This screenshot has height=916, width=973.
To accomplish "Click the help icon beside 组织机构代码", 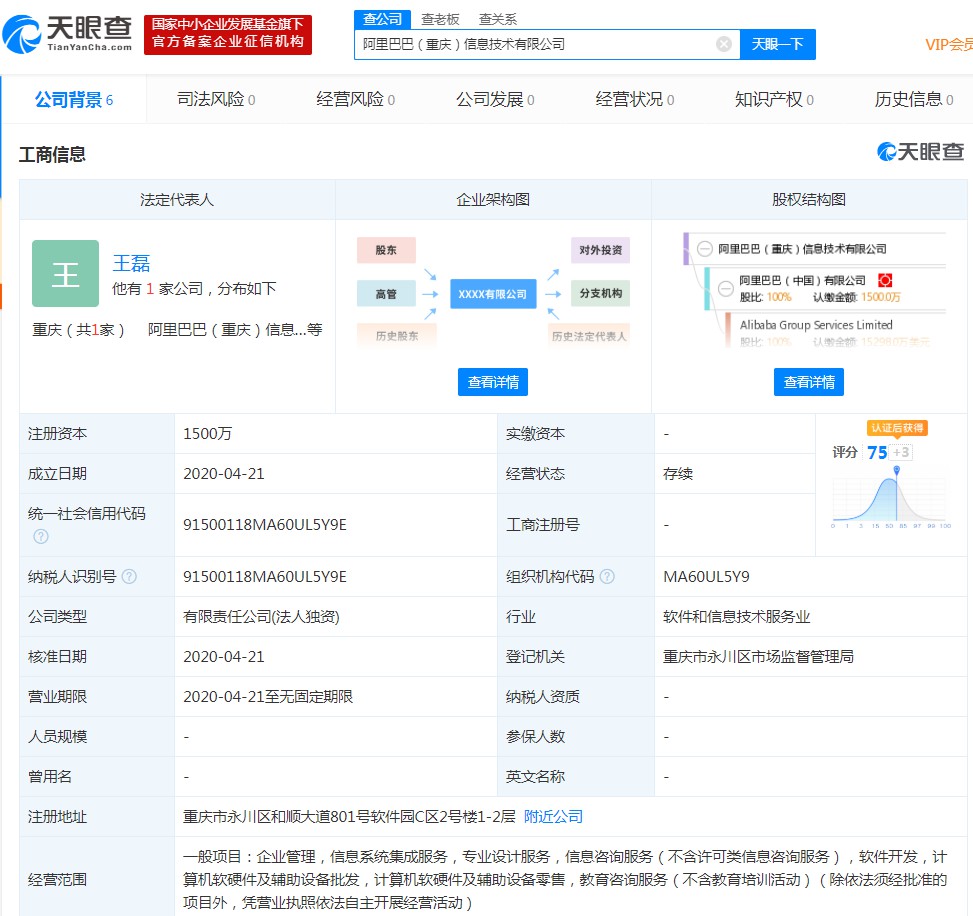I will coord(607,577).
